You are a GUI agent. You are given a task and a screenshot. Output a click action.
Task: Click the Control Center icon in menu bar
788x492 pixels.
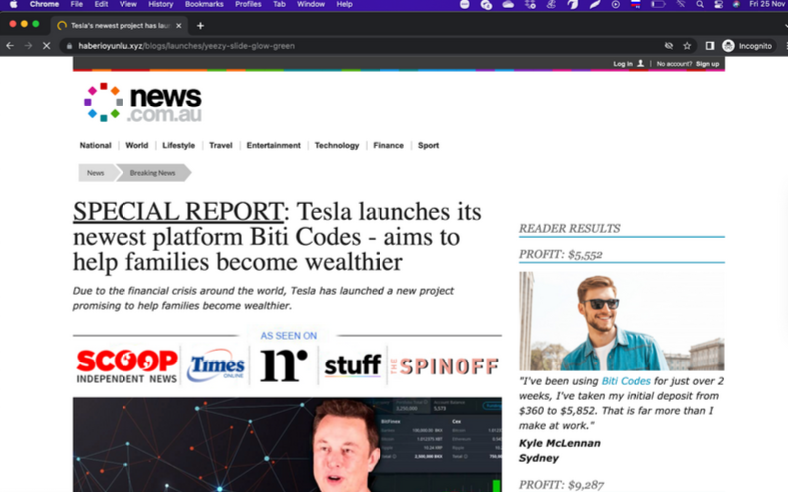click(x=718, y=4)
